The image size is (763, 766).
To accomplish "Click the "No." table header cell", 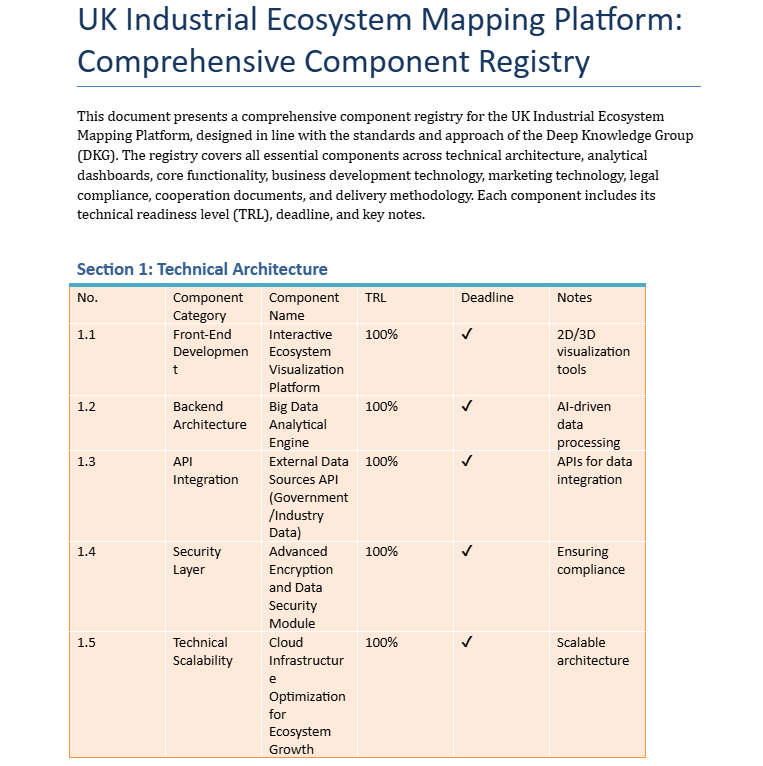I will pyautogui.click(x=87, y=298).
